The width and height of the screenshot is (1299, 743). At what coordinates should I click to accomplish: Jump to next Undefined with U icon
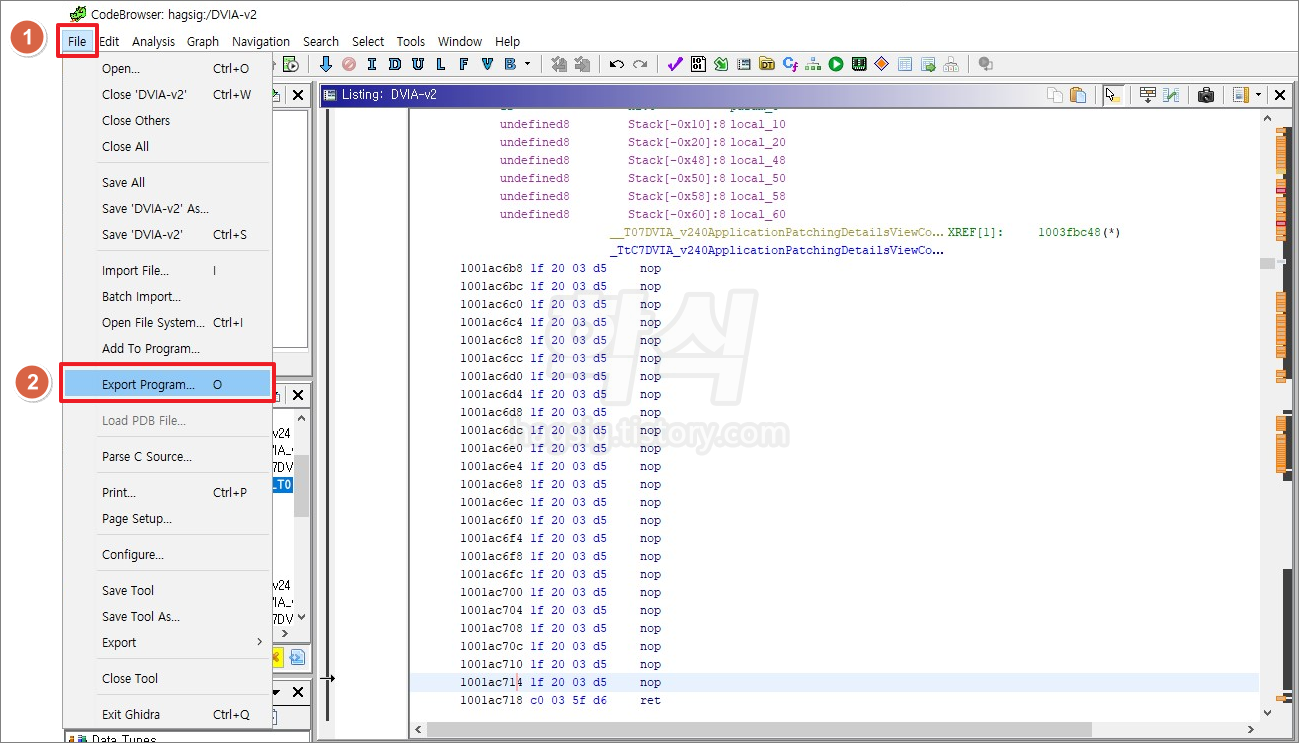[417, 64]
